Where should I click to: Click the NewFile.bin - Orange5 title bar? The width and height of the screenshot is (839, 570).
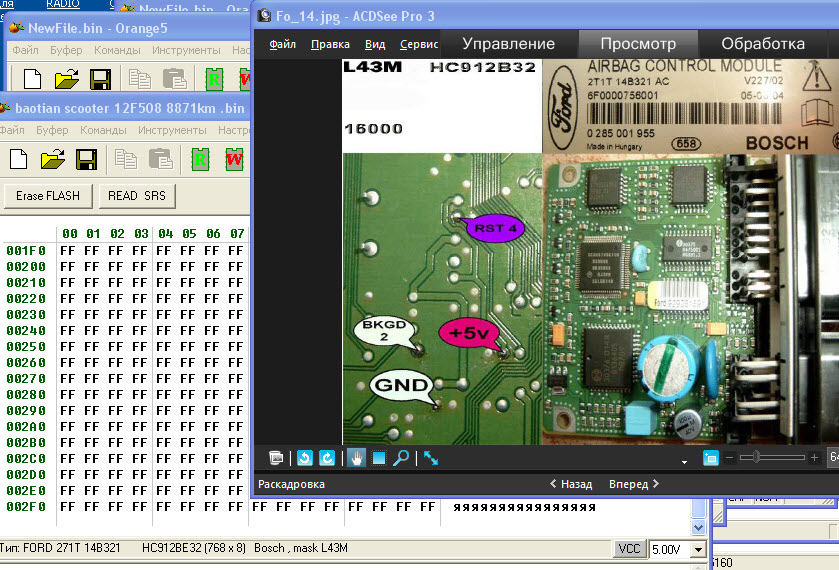point(128,28)
